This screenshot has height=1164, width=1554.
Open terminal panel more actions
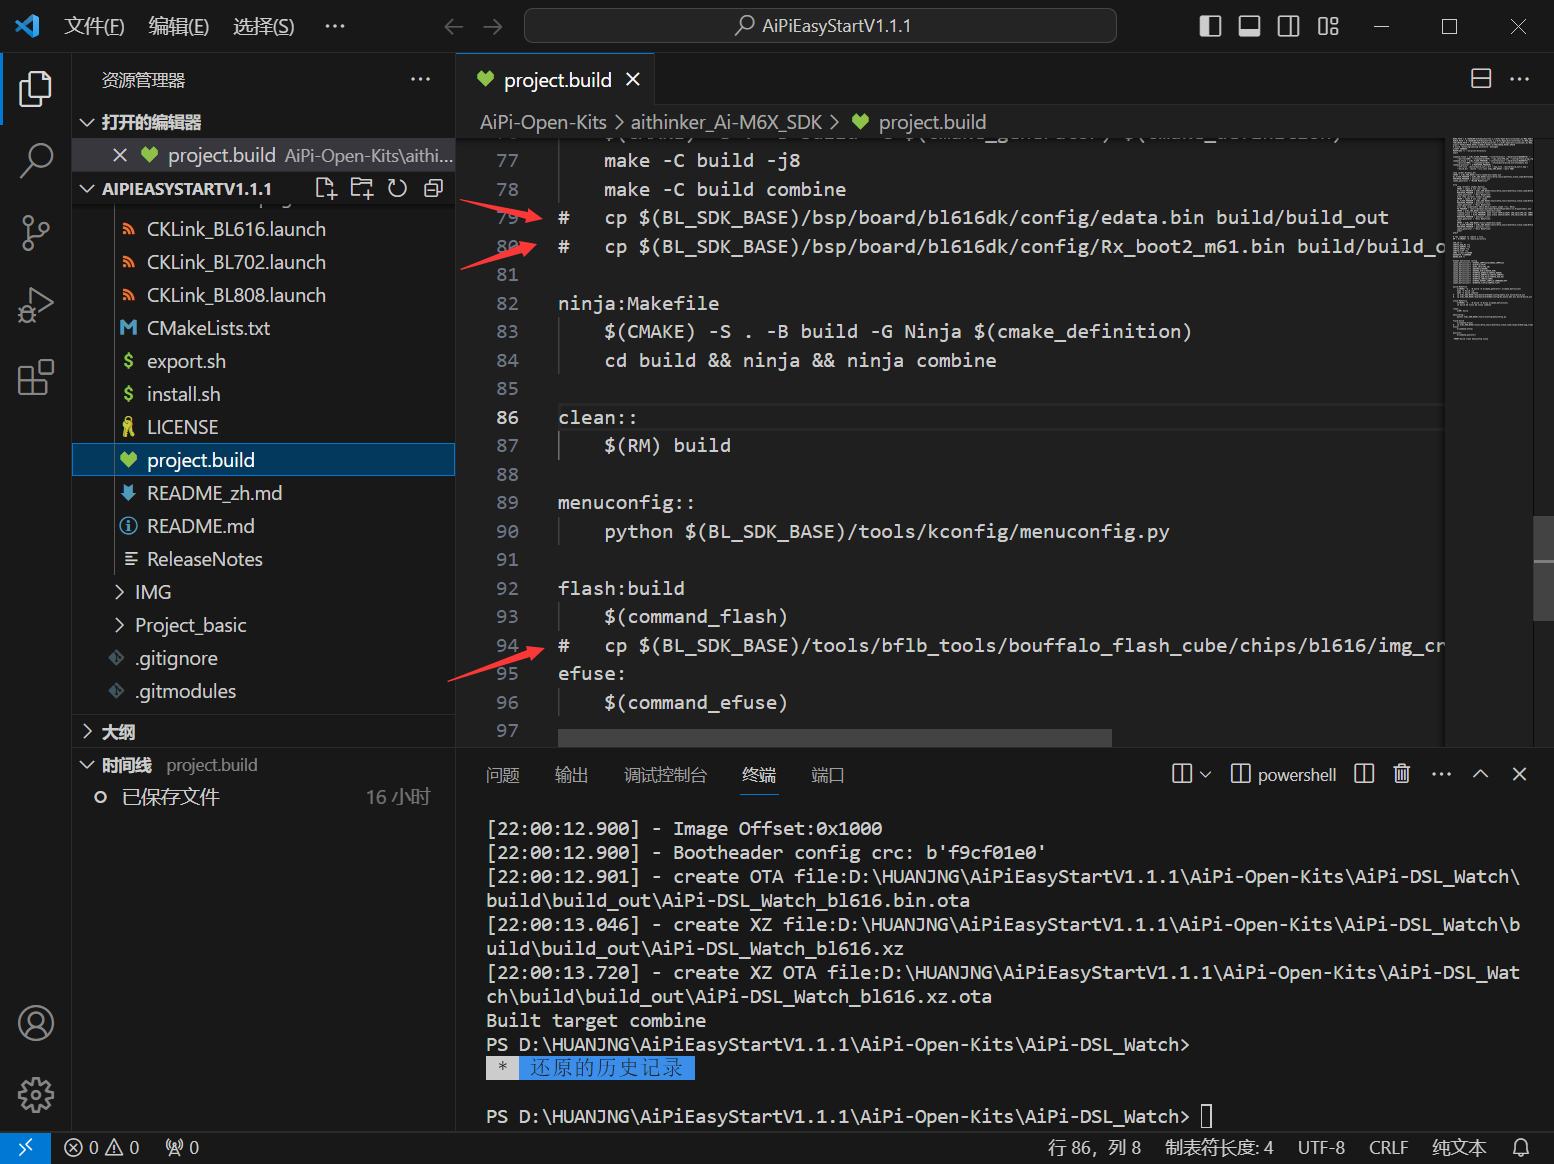[1441, 774]
